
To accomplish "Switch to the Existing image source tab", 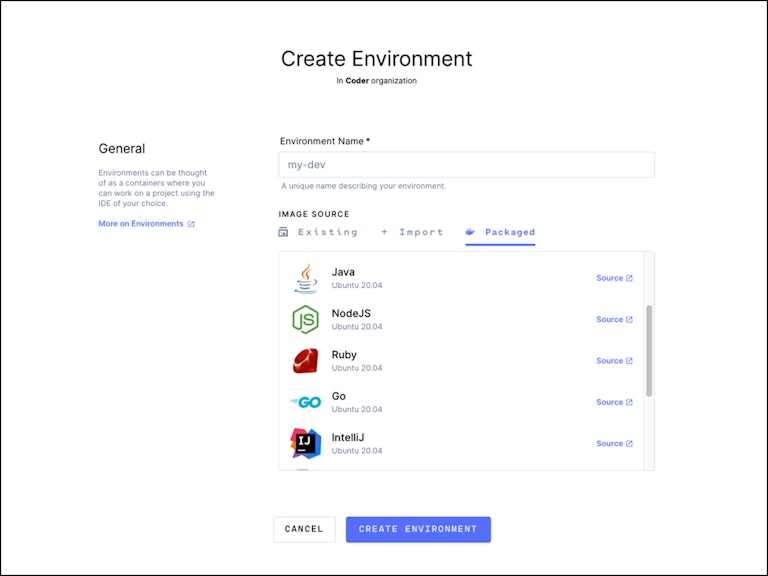I will tap(318, 232).
